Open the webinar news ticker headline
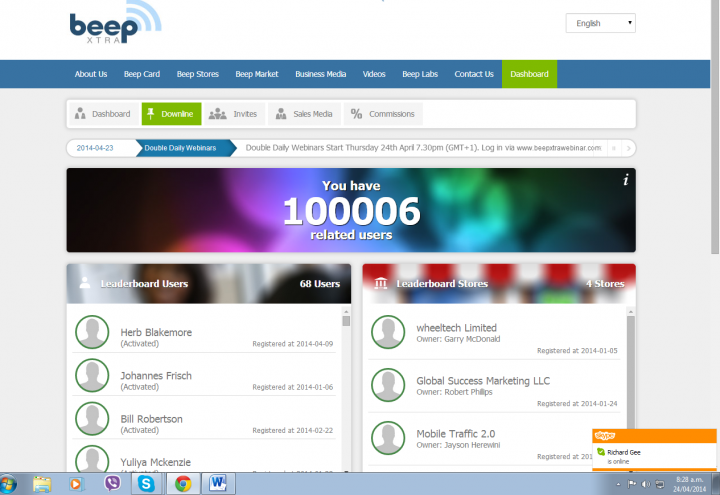This screenshot has width=720, height=495. pos(423,148)
